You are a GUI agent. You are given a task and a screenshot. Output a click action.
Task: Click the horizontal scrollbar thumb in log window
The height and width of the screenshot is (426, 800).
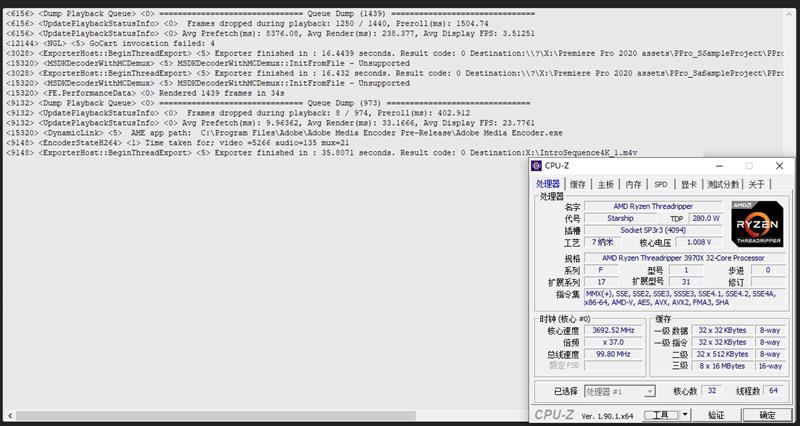[x=216, y=416]
